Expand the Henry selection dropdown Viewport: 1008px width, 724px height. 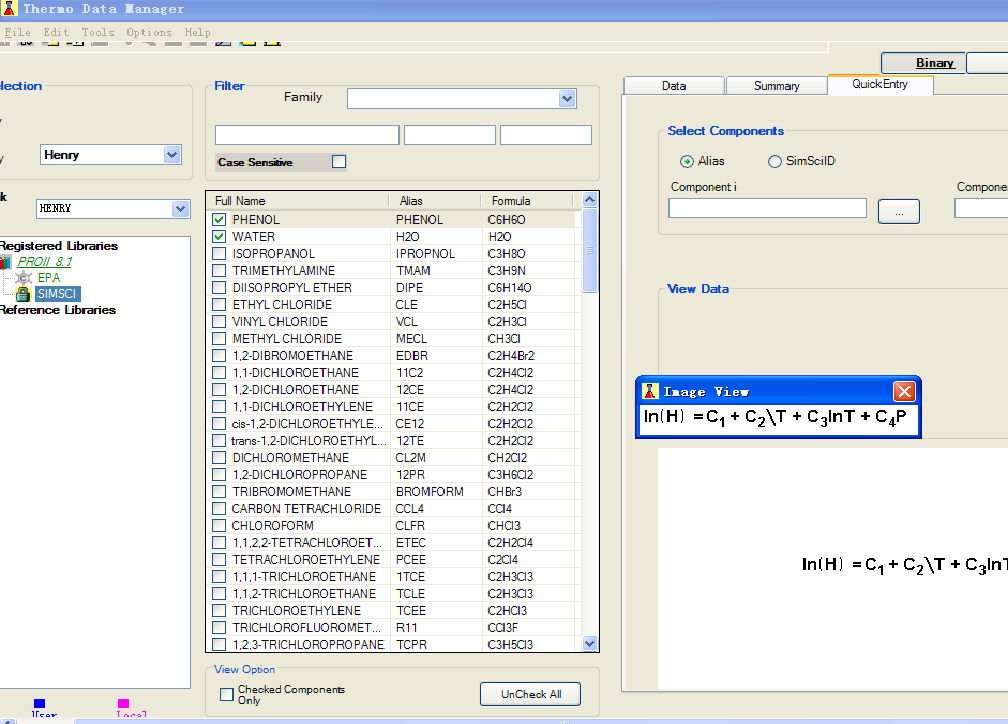171,155
